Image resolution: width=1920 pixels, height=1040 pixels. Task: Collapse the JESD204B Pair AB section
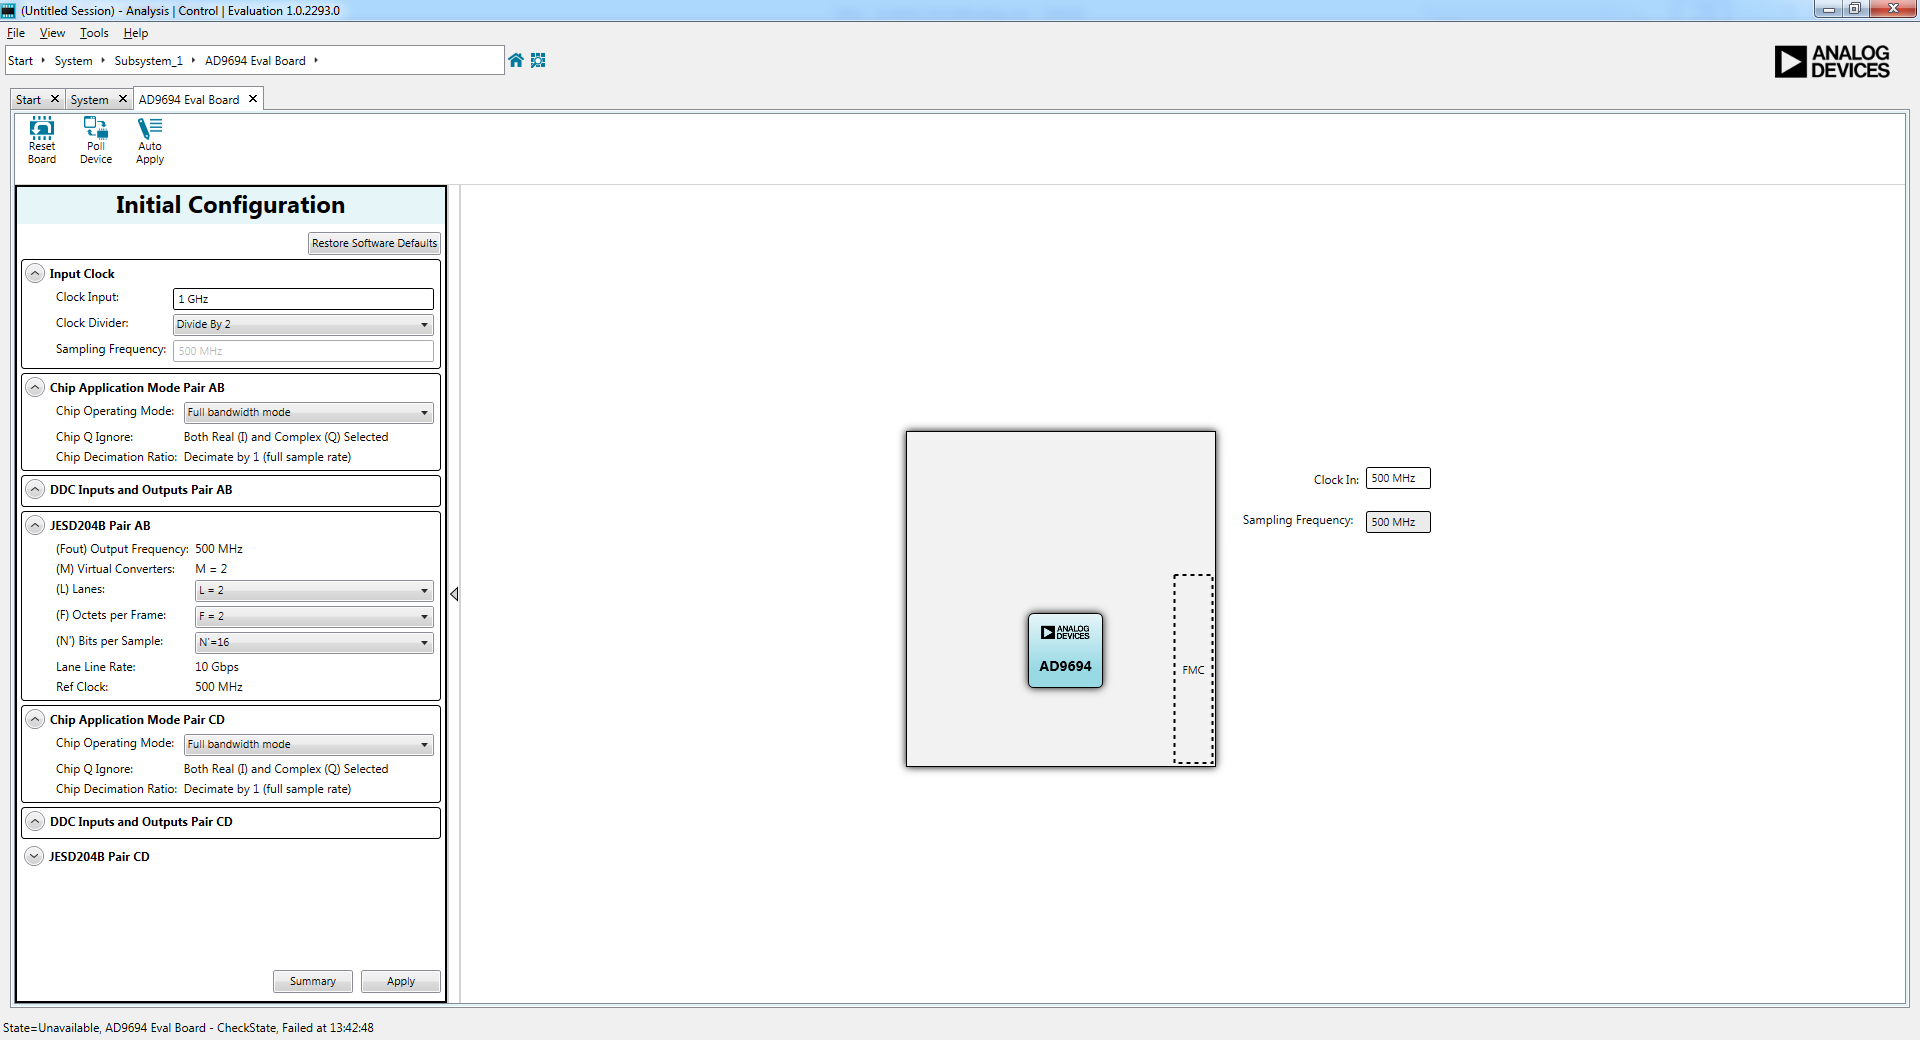[35, 526]
